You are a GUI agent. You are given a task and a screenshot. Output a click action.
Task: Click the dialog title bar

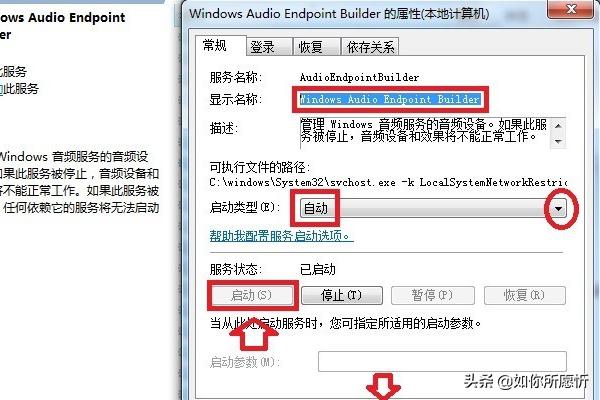click(364, 14)
